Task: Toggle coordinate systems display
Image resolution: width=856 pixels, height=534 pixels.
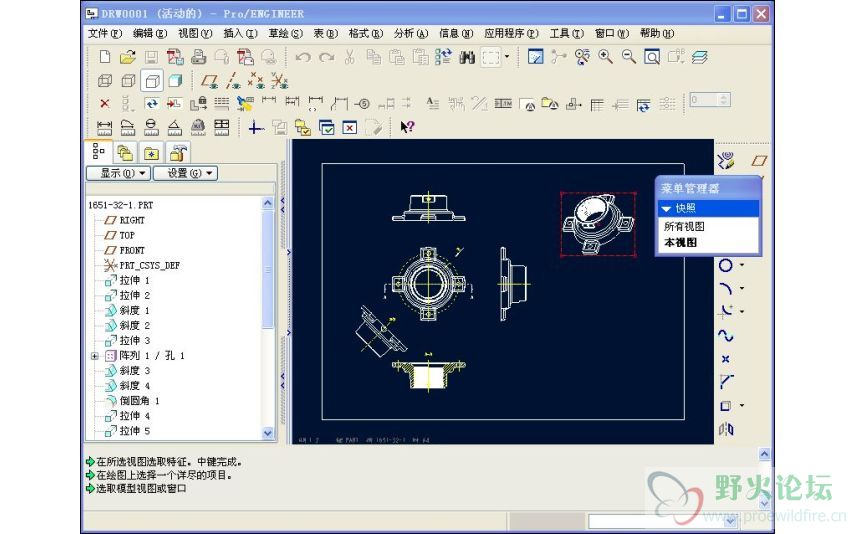Action: pos(280,81)
